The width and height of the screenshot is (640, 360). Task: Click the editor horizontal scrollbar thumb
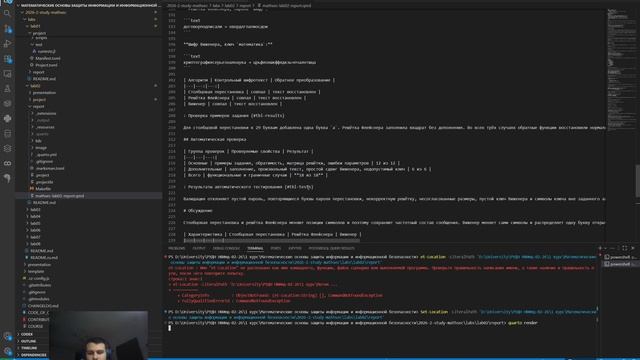(x=271, y=241)
